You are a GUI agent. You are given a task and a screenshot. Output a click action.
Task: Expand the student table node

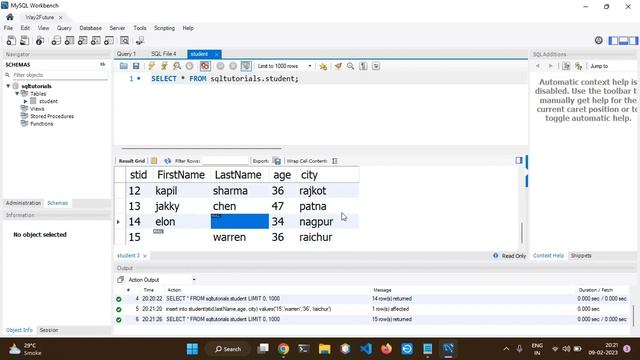(25, 101)
